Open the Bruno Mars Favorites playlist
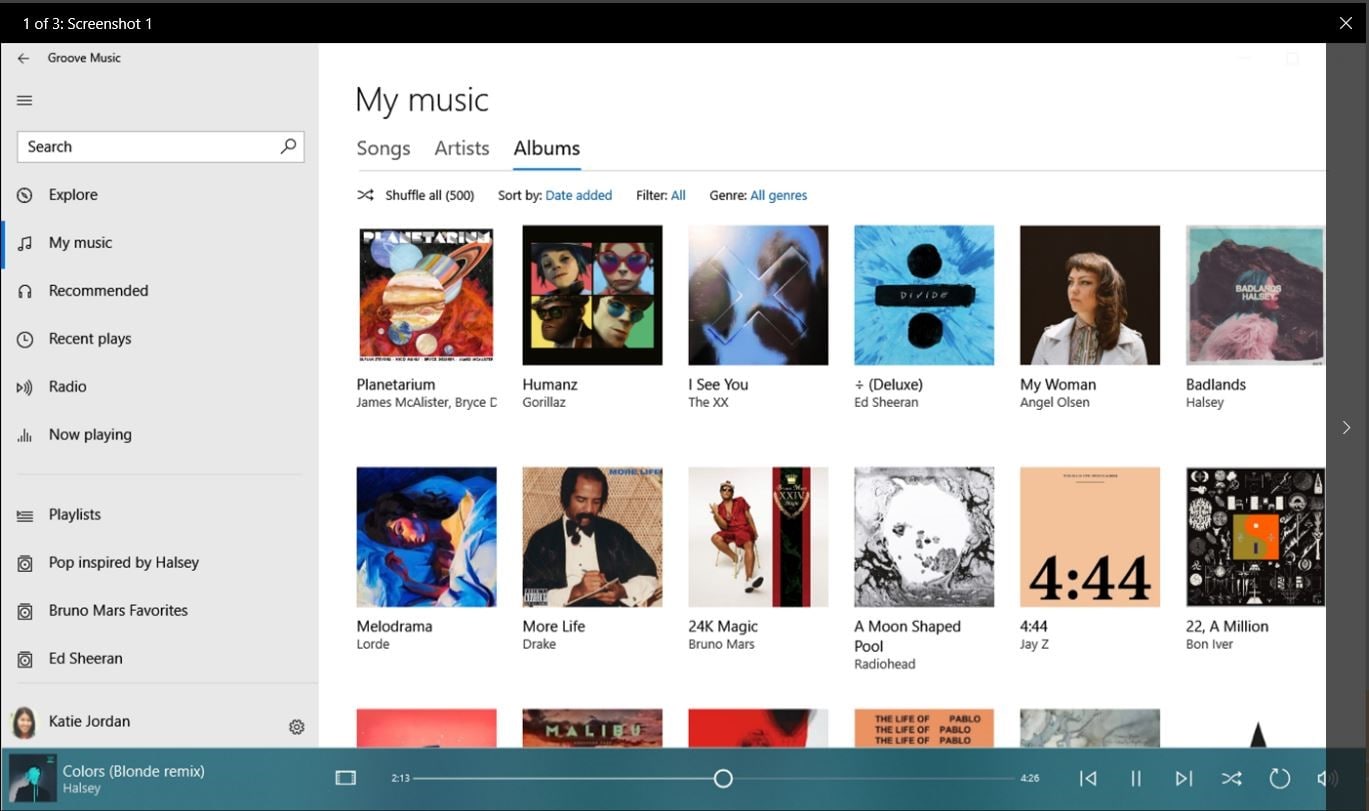 tap(160, 611)
